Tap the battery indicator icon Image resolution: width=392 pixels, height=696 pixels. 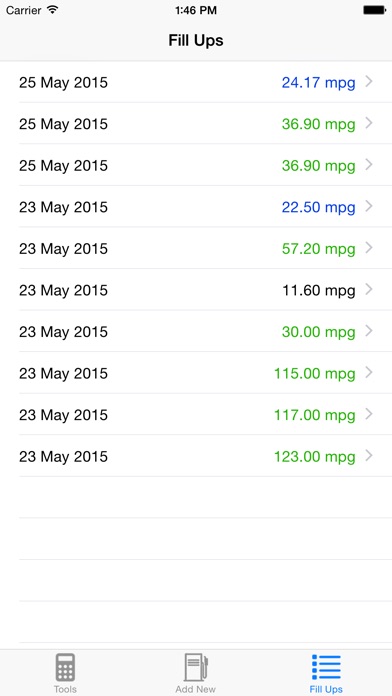[x=374, y=10]
